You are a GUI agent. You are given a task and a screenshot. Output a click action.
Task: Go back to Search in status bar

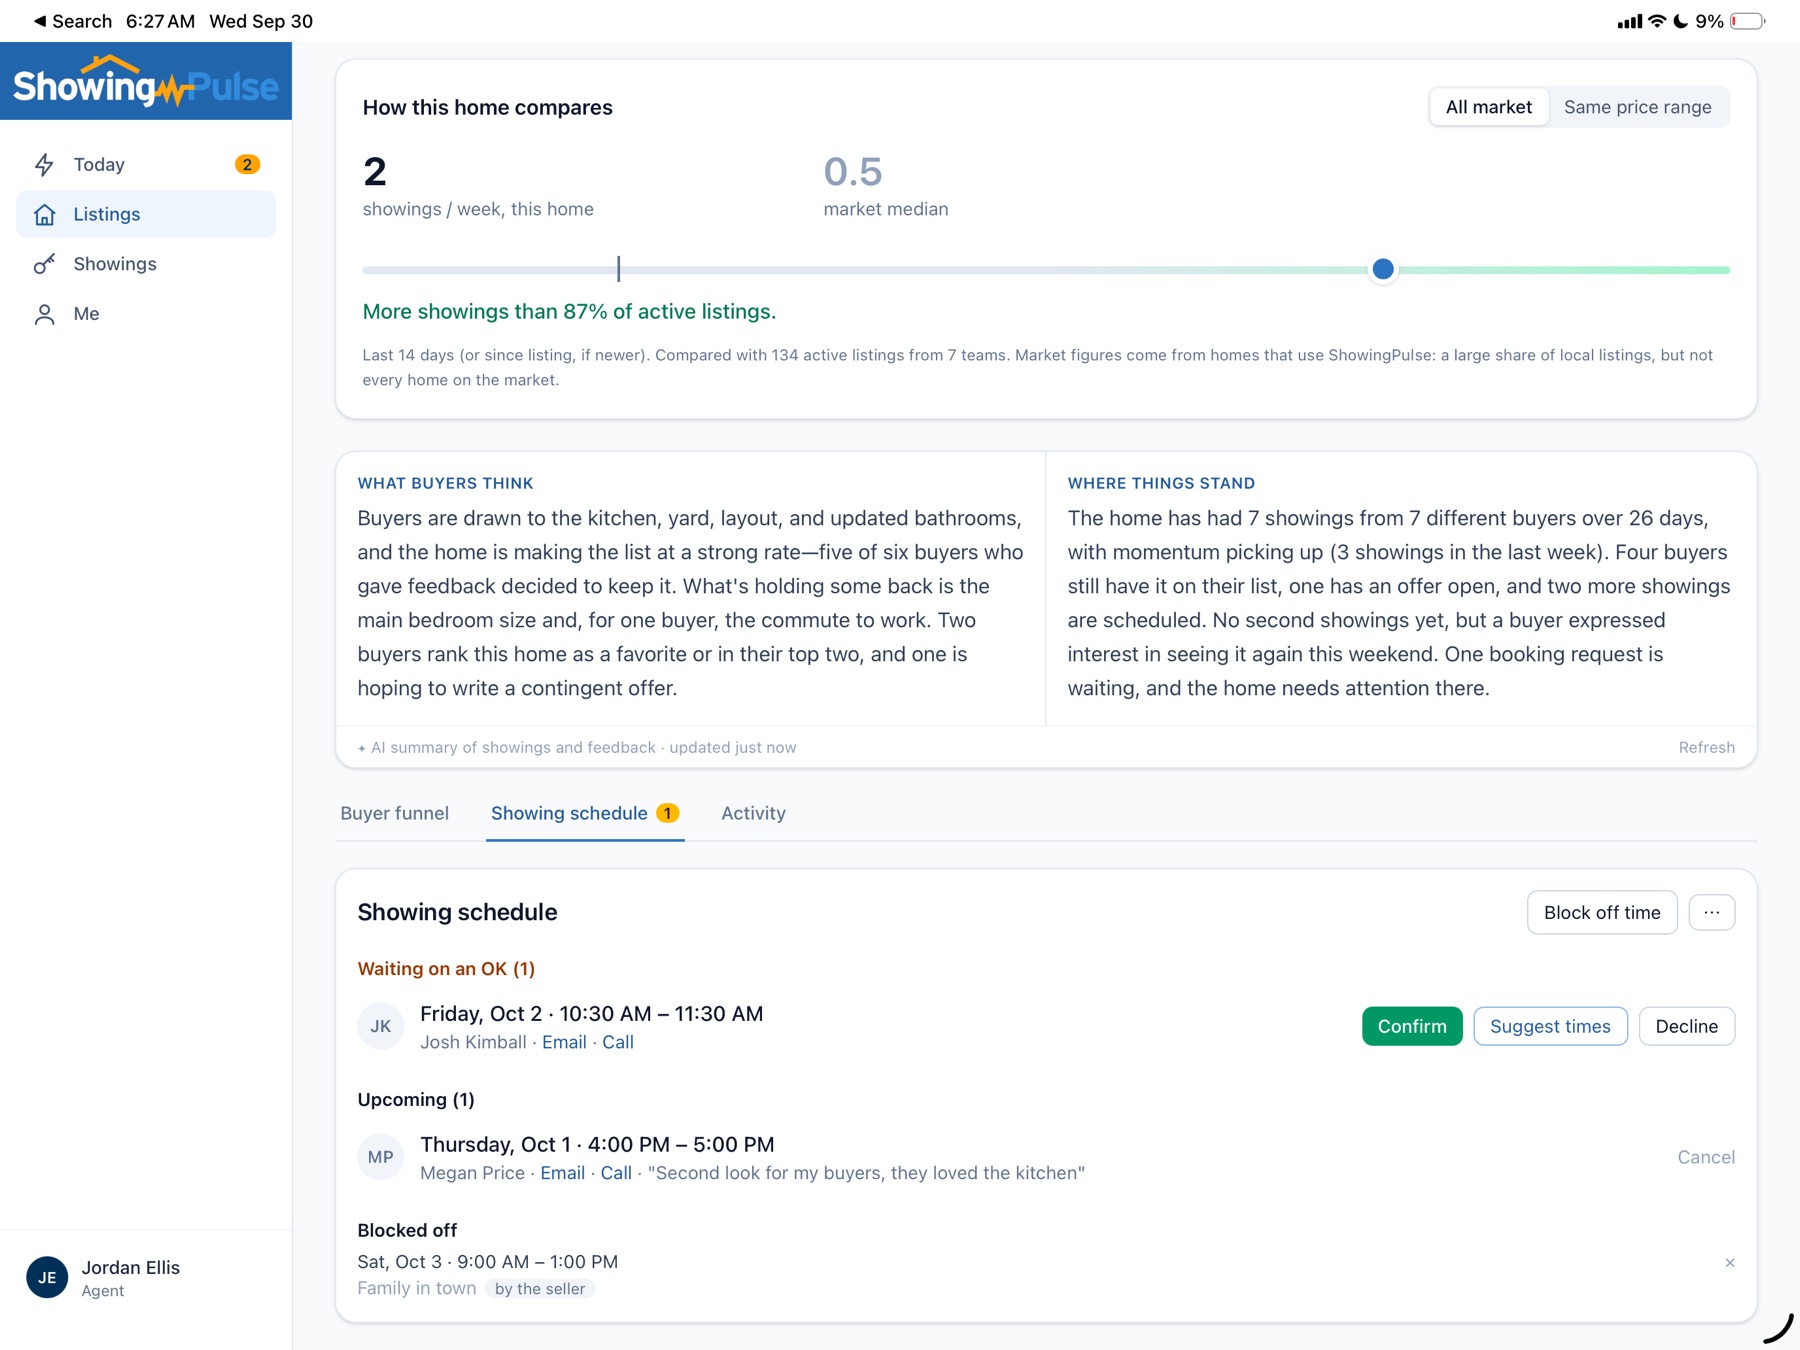pos(72,21)
